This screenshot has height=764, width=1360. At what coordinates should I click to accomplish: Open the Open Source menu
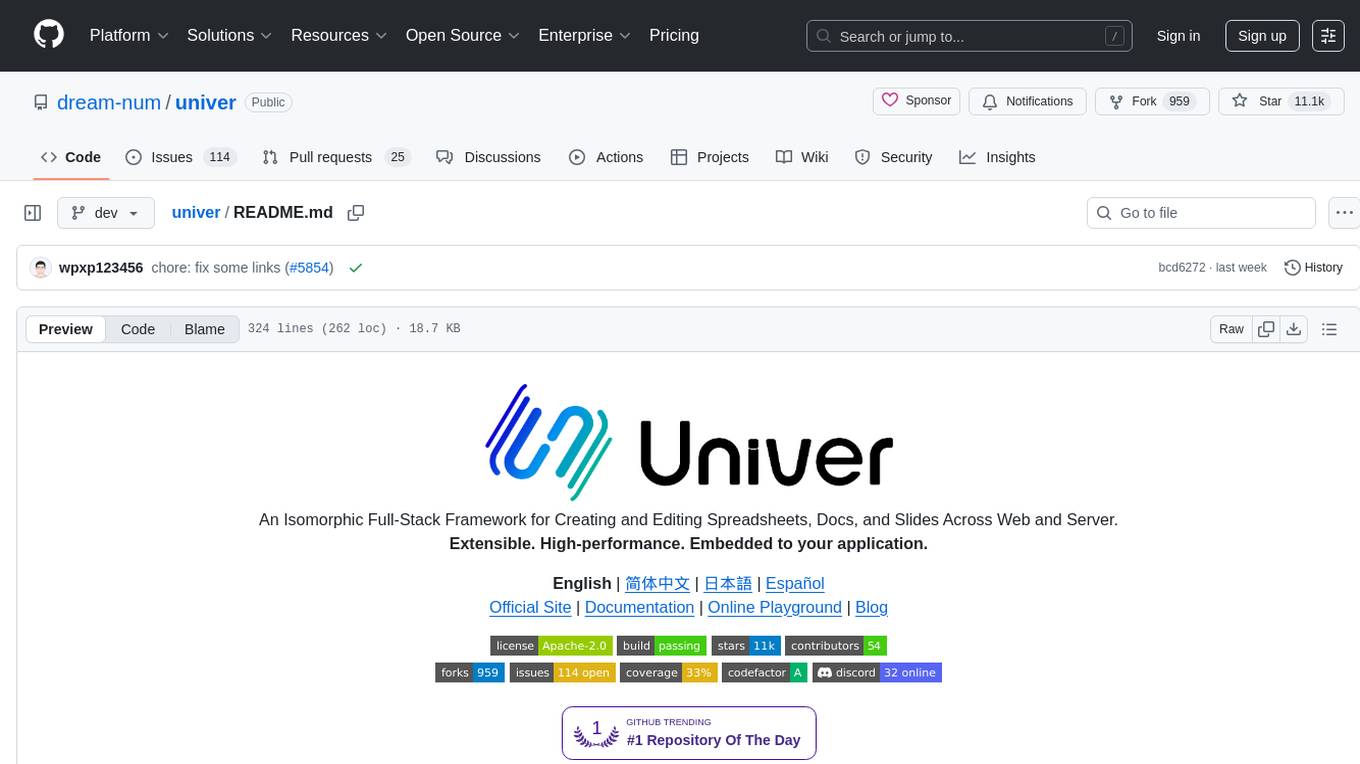[x=463, y=35]
